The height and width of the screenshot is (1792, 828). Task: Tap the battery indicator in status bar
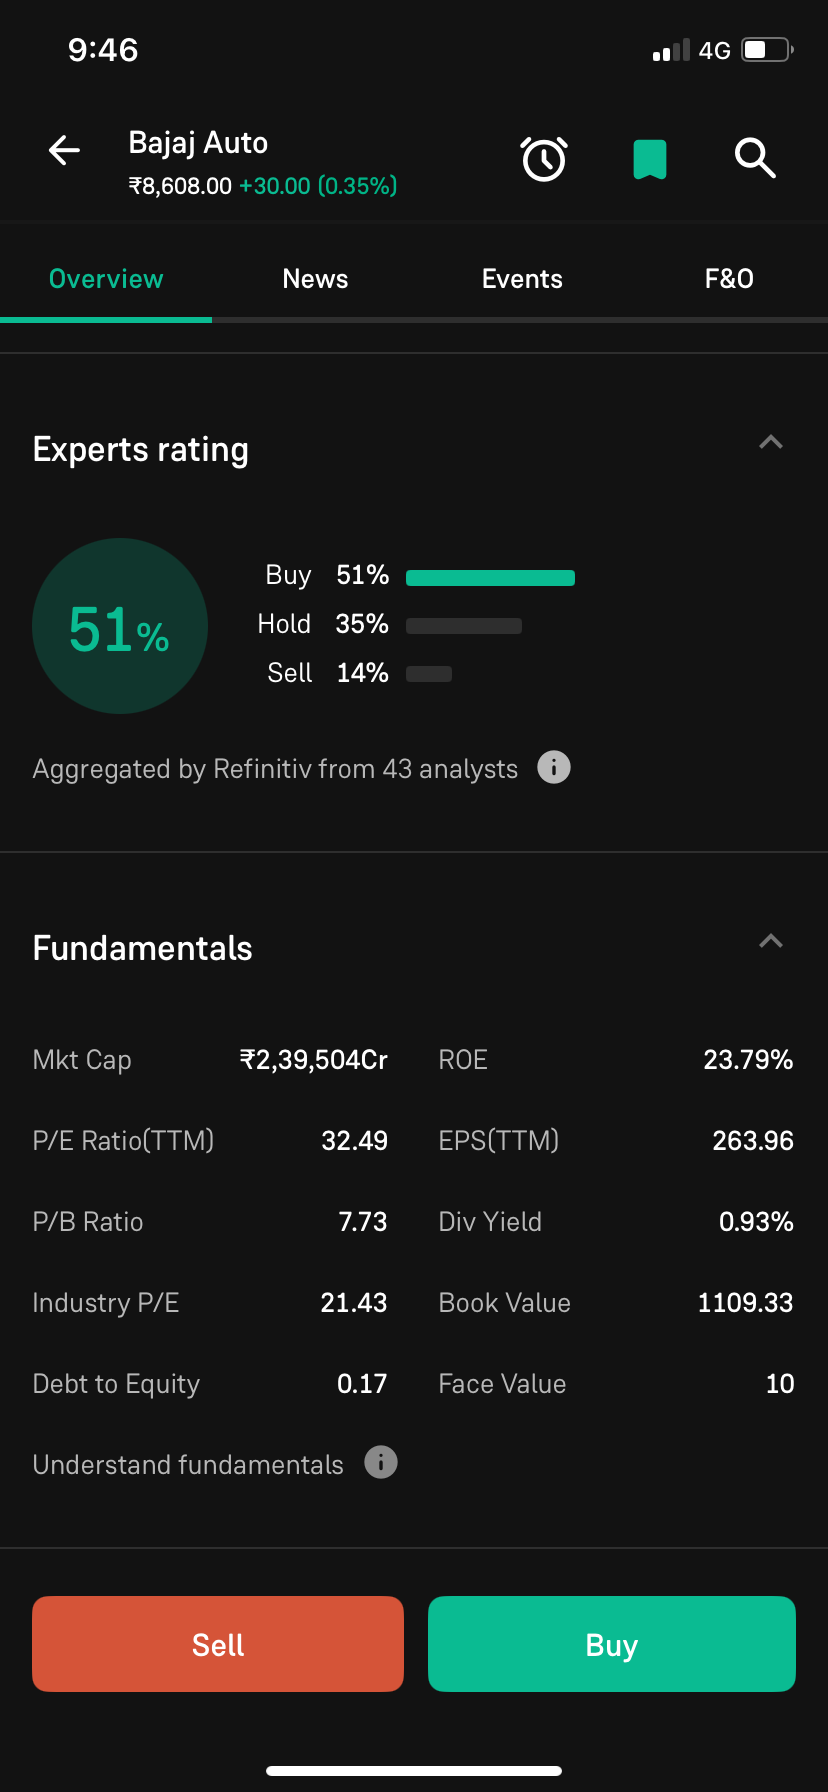(767, 50)
